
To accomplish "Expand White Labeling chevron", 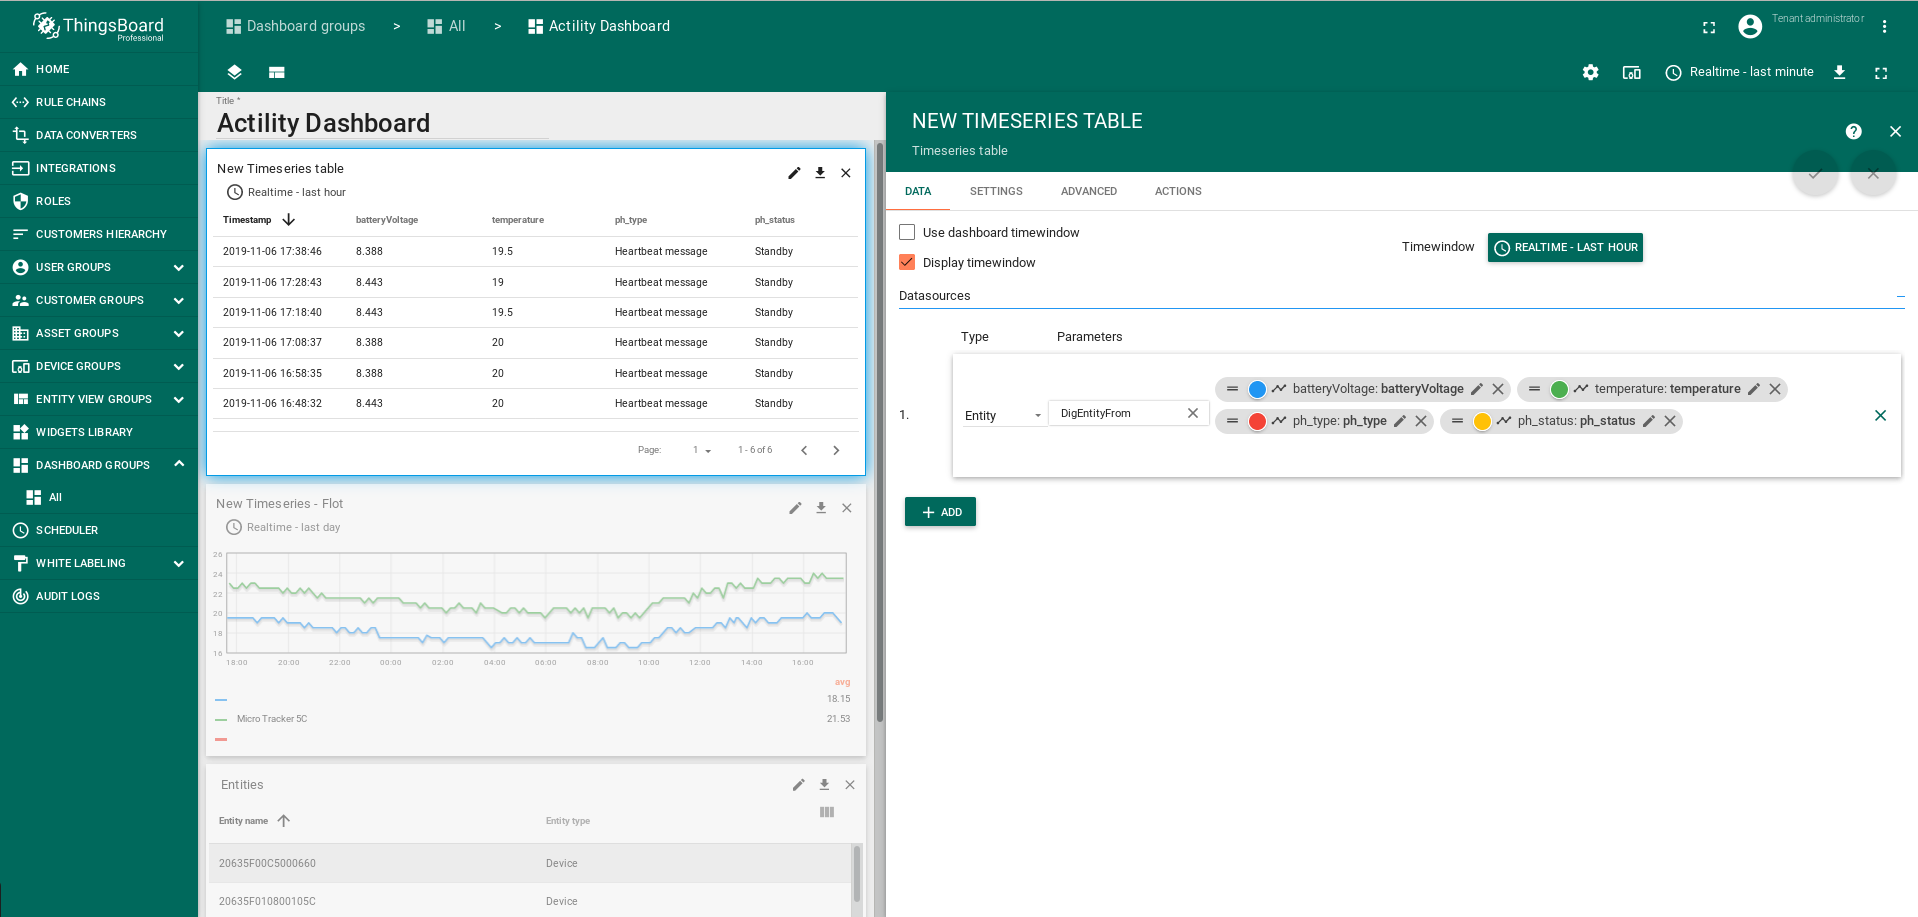I will click(178, 563).
